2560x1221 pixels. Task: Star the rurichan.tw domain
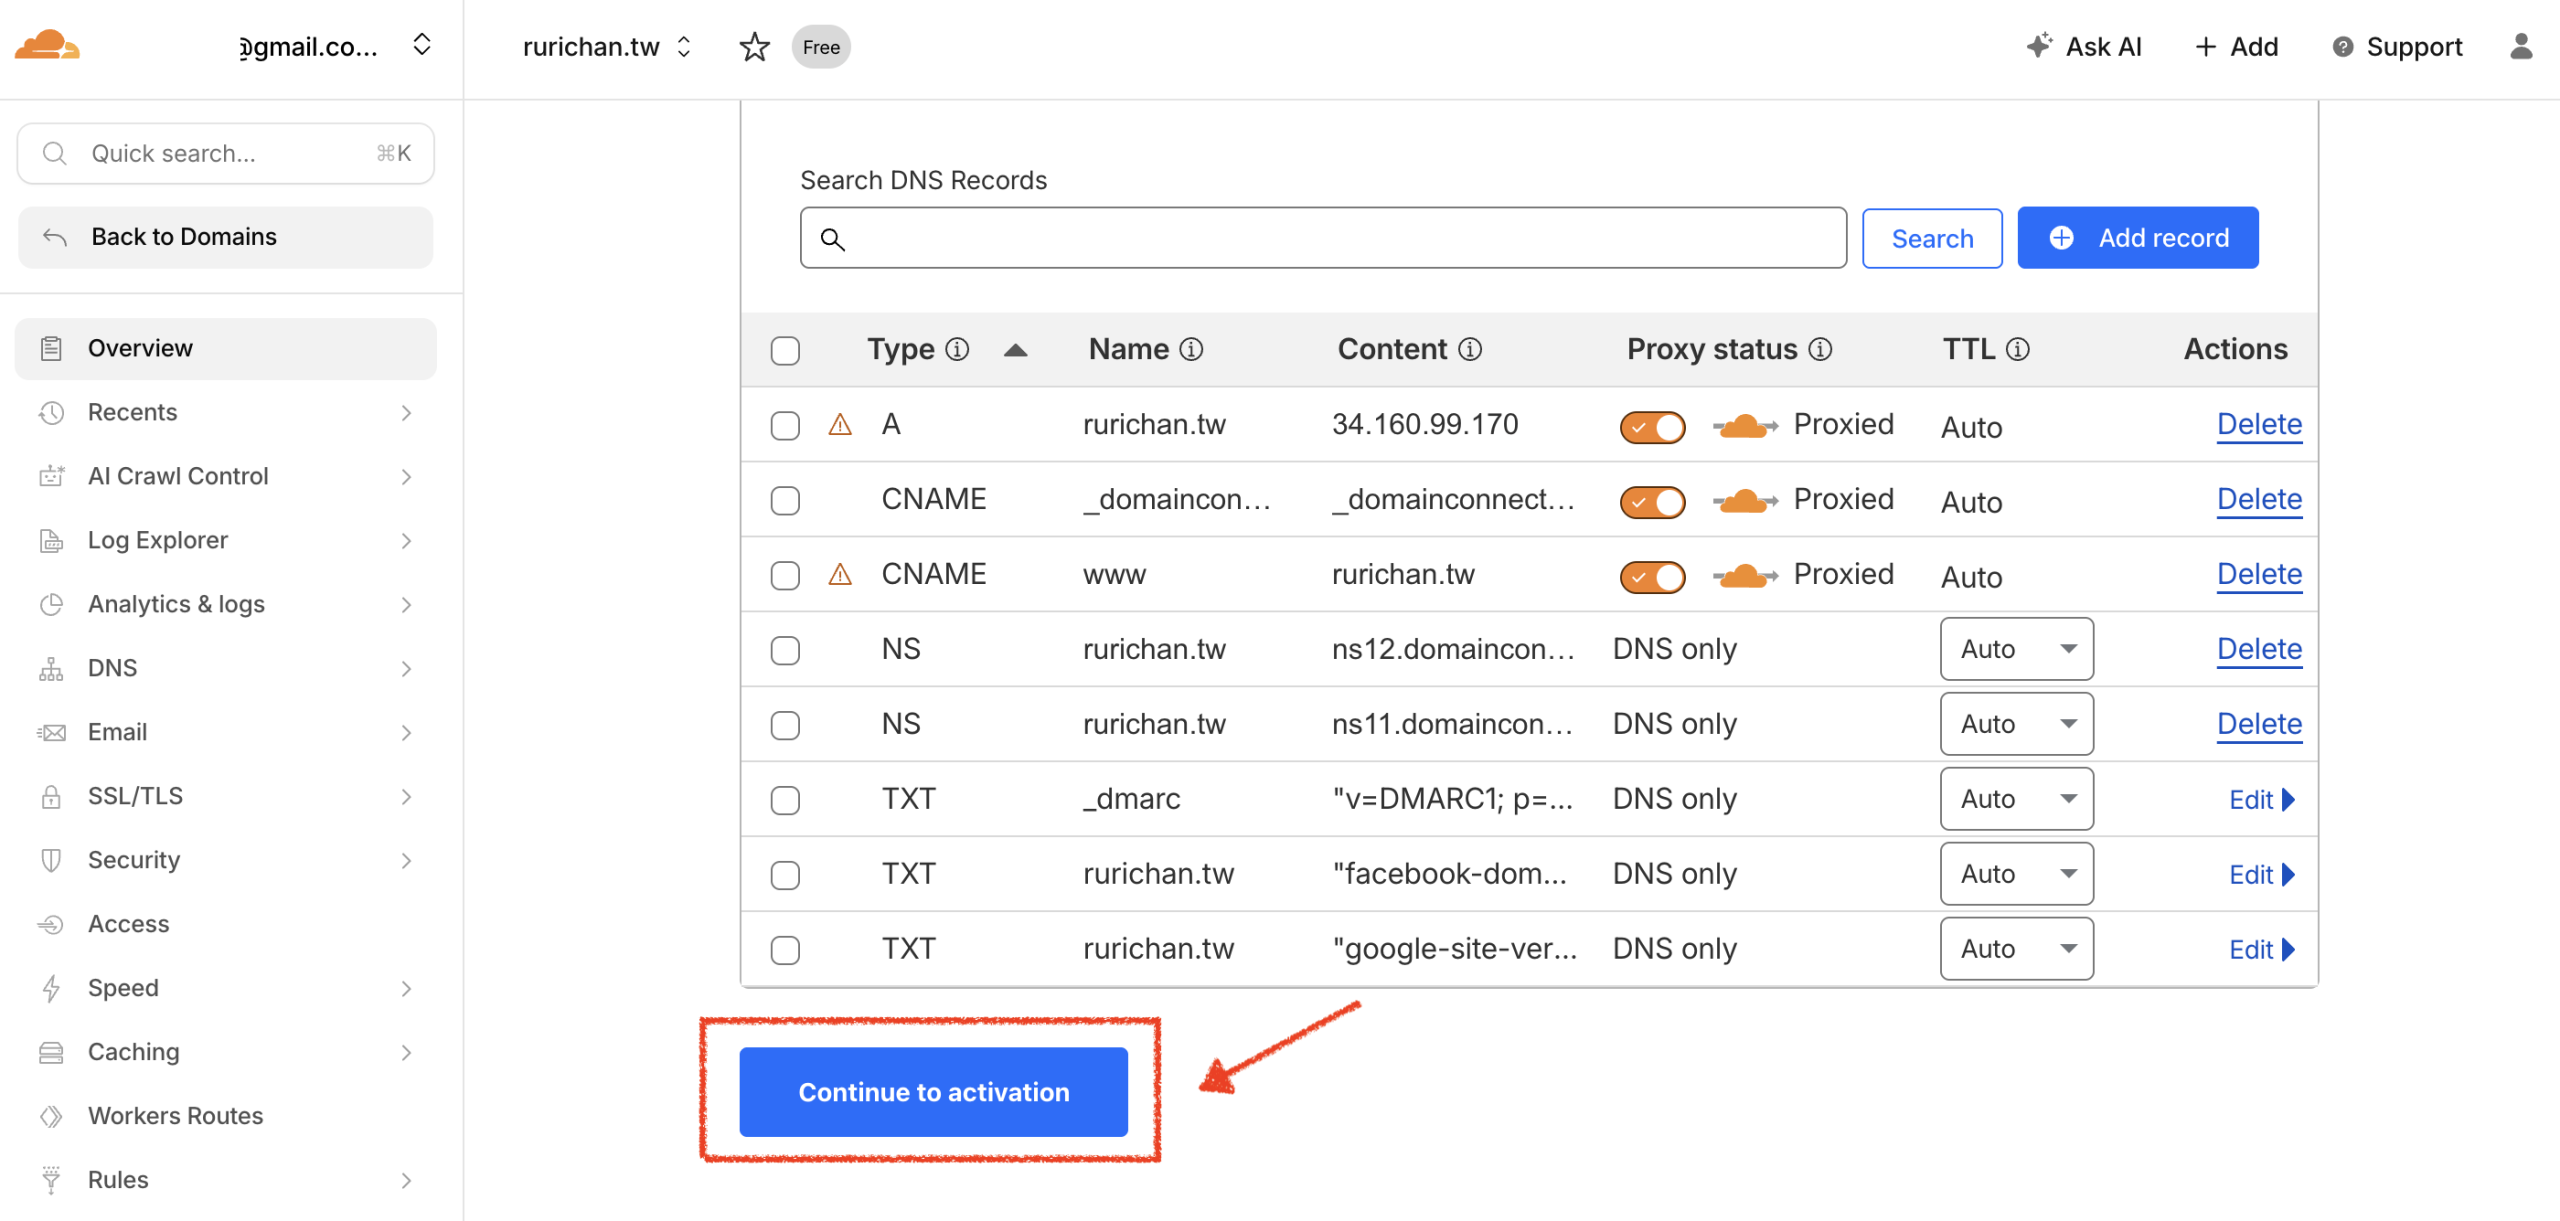click(x=754, y=47)
